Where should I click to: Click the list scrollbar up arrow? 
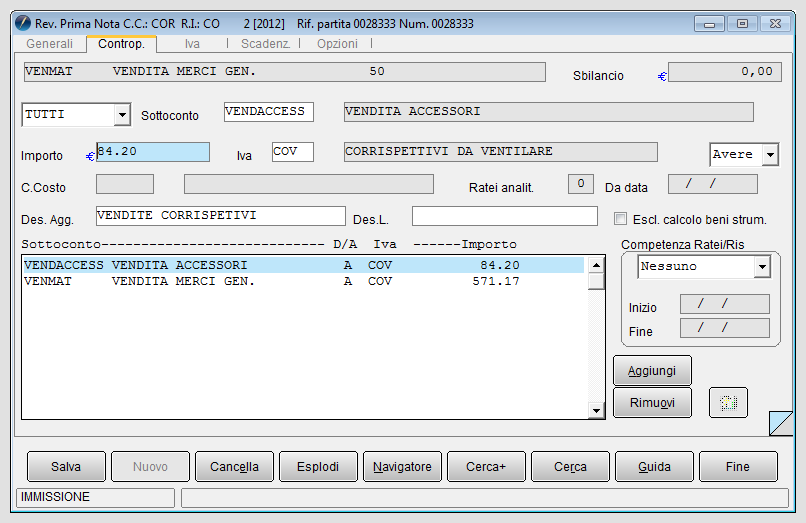click(x=596, y=265)
